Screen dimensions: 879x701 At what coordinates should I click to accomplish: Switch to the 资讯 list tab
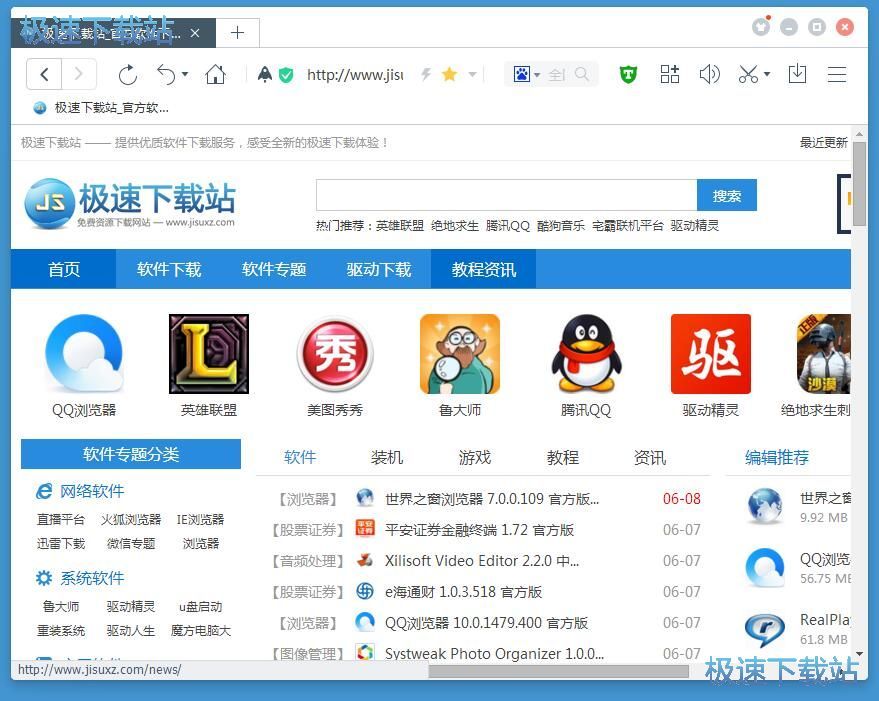(650, 458)
